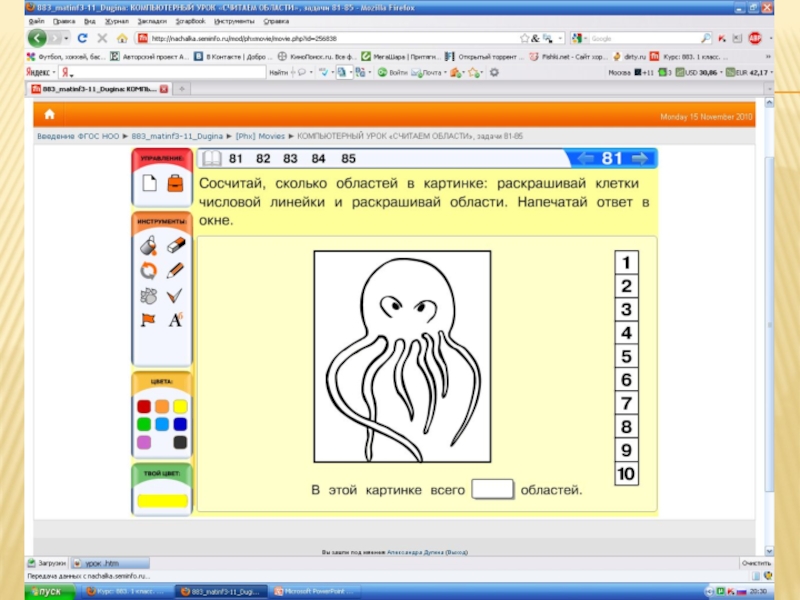Viewport: 800px width, 600px height.
Task: Switch to task 83 tab
Action: point(291,159)
